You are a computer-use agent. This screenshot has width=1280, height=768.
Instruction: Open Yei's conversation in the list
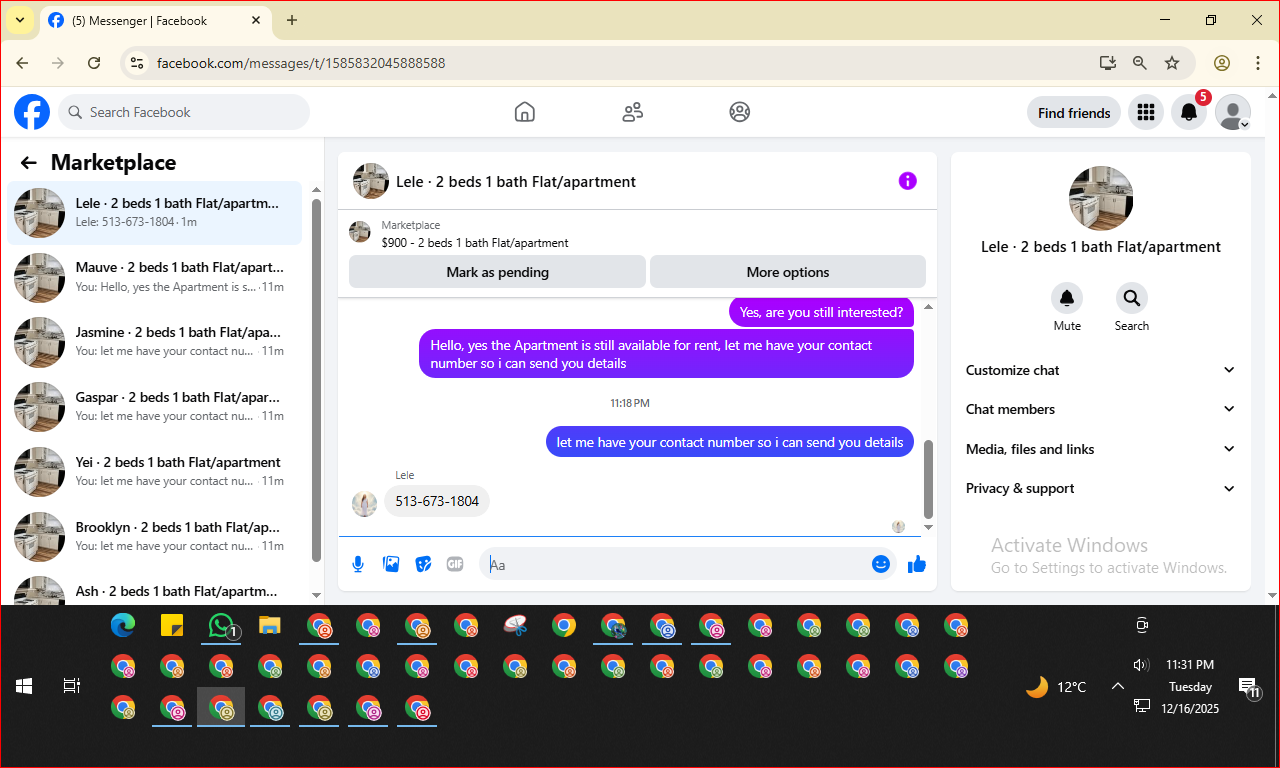(x=155, y=472)
